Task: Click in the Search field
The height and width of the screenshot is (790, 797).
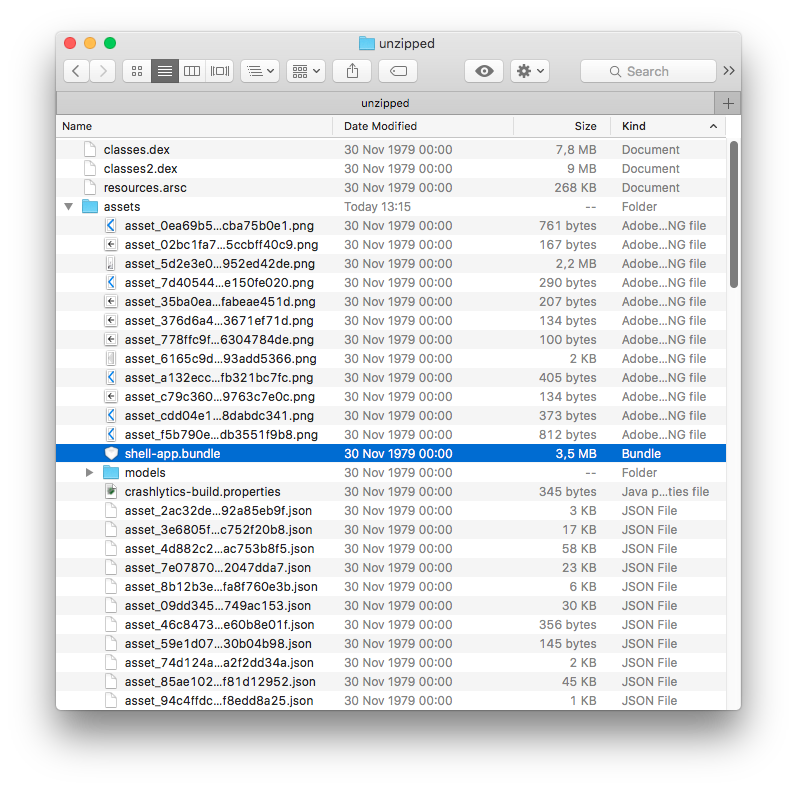Action: pos(648,71)
